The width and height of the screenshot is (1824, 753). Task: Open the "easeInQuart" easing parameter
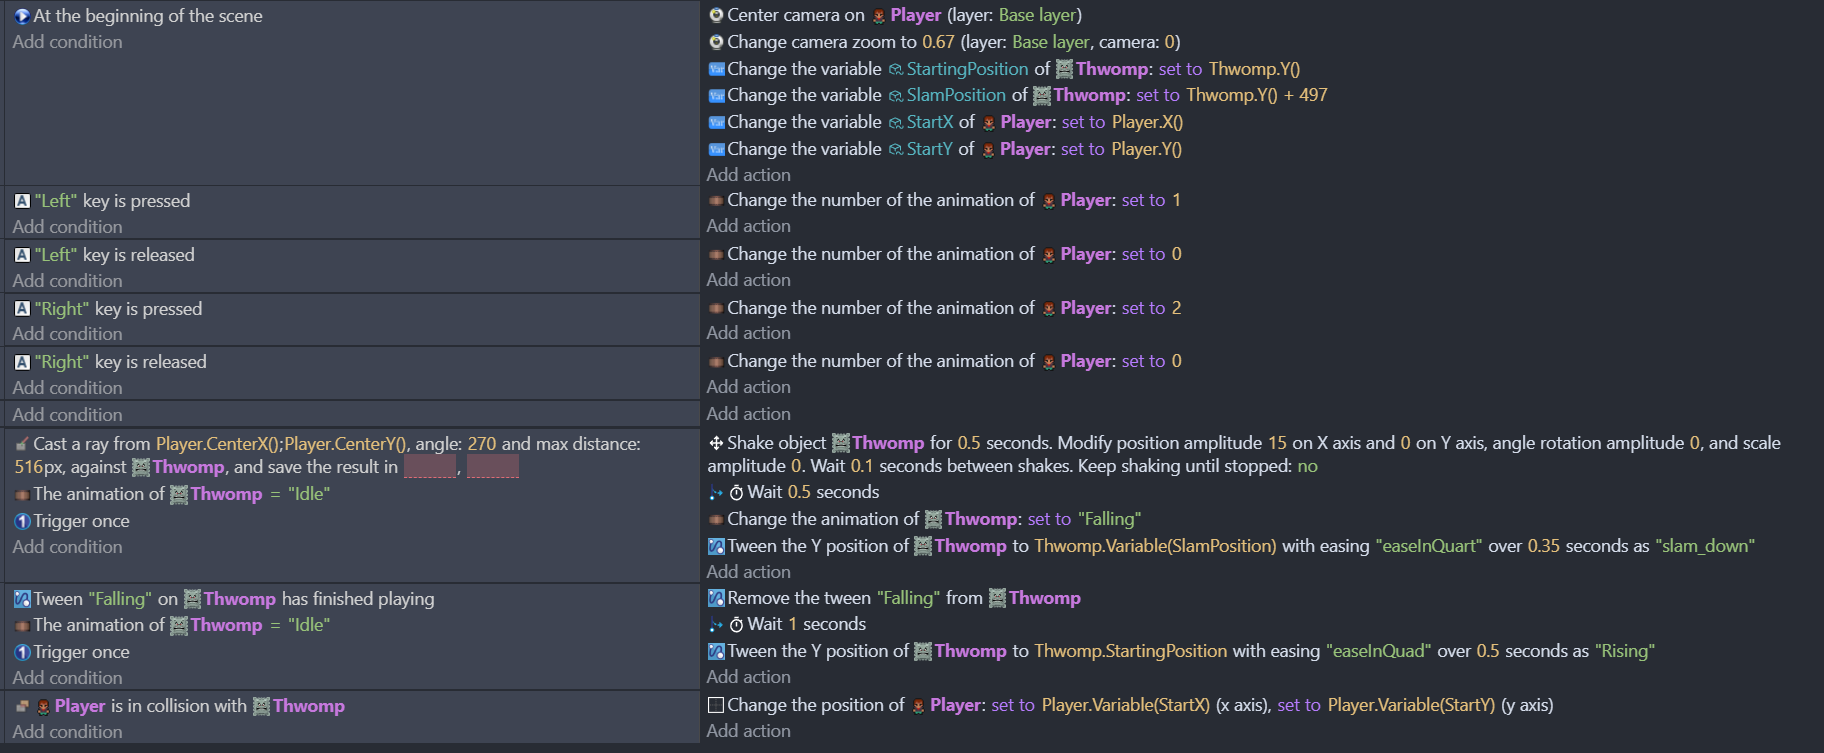point(1429,546)
